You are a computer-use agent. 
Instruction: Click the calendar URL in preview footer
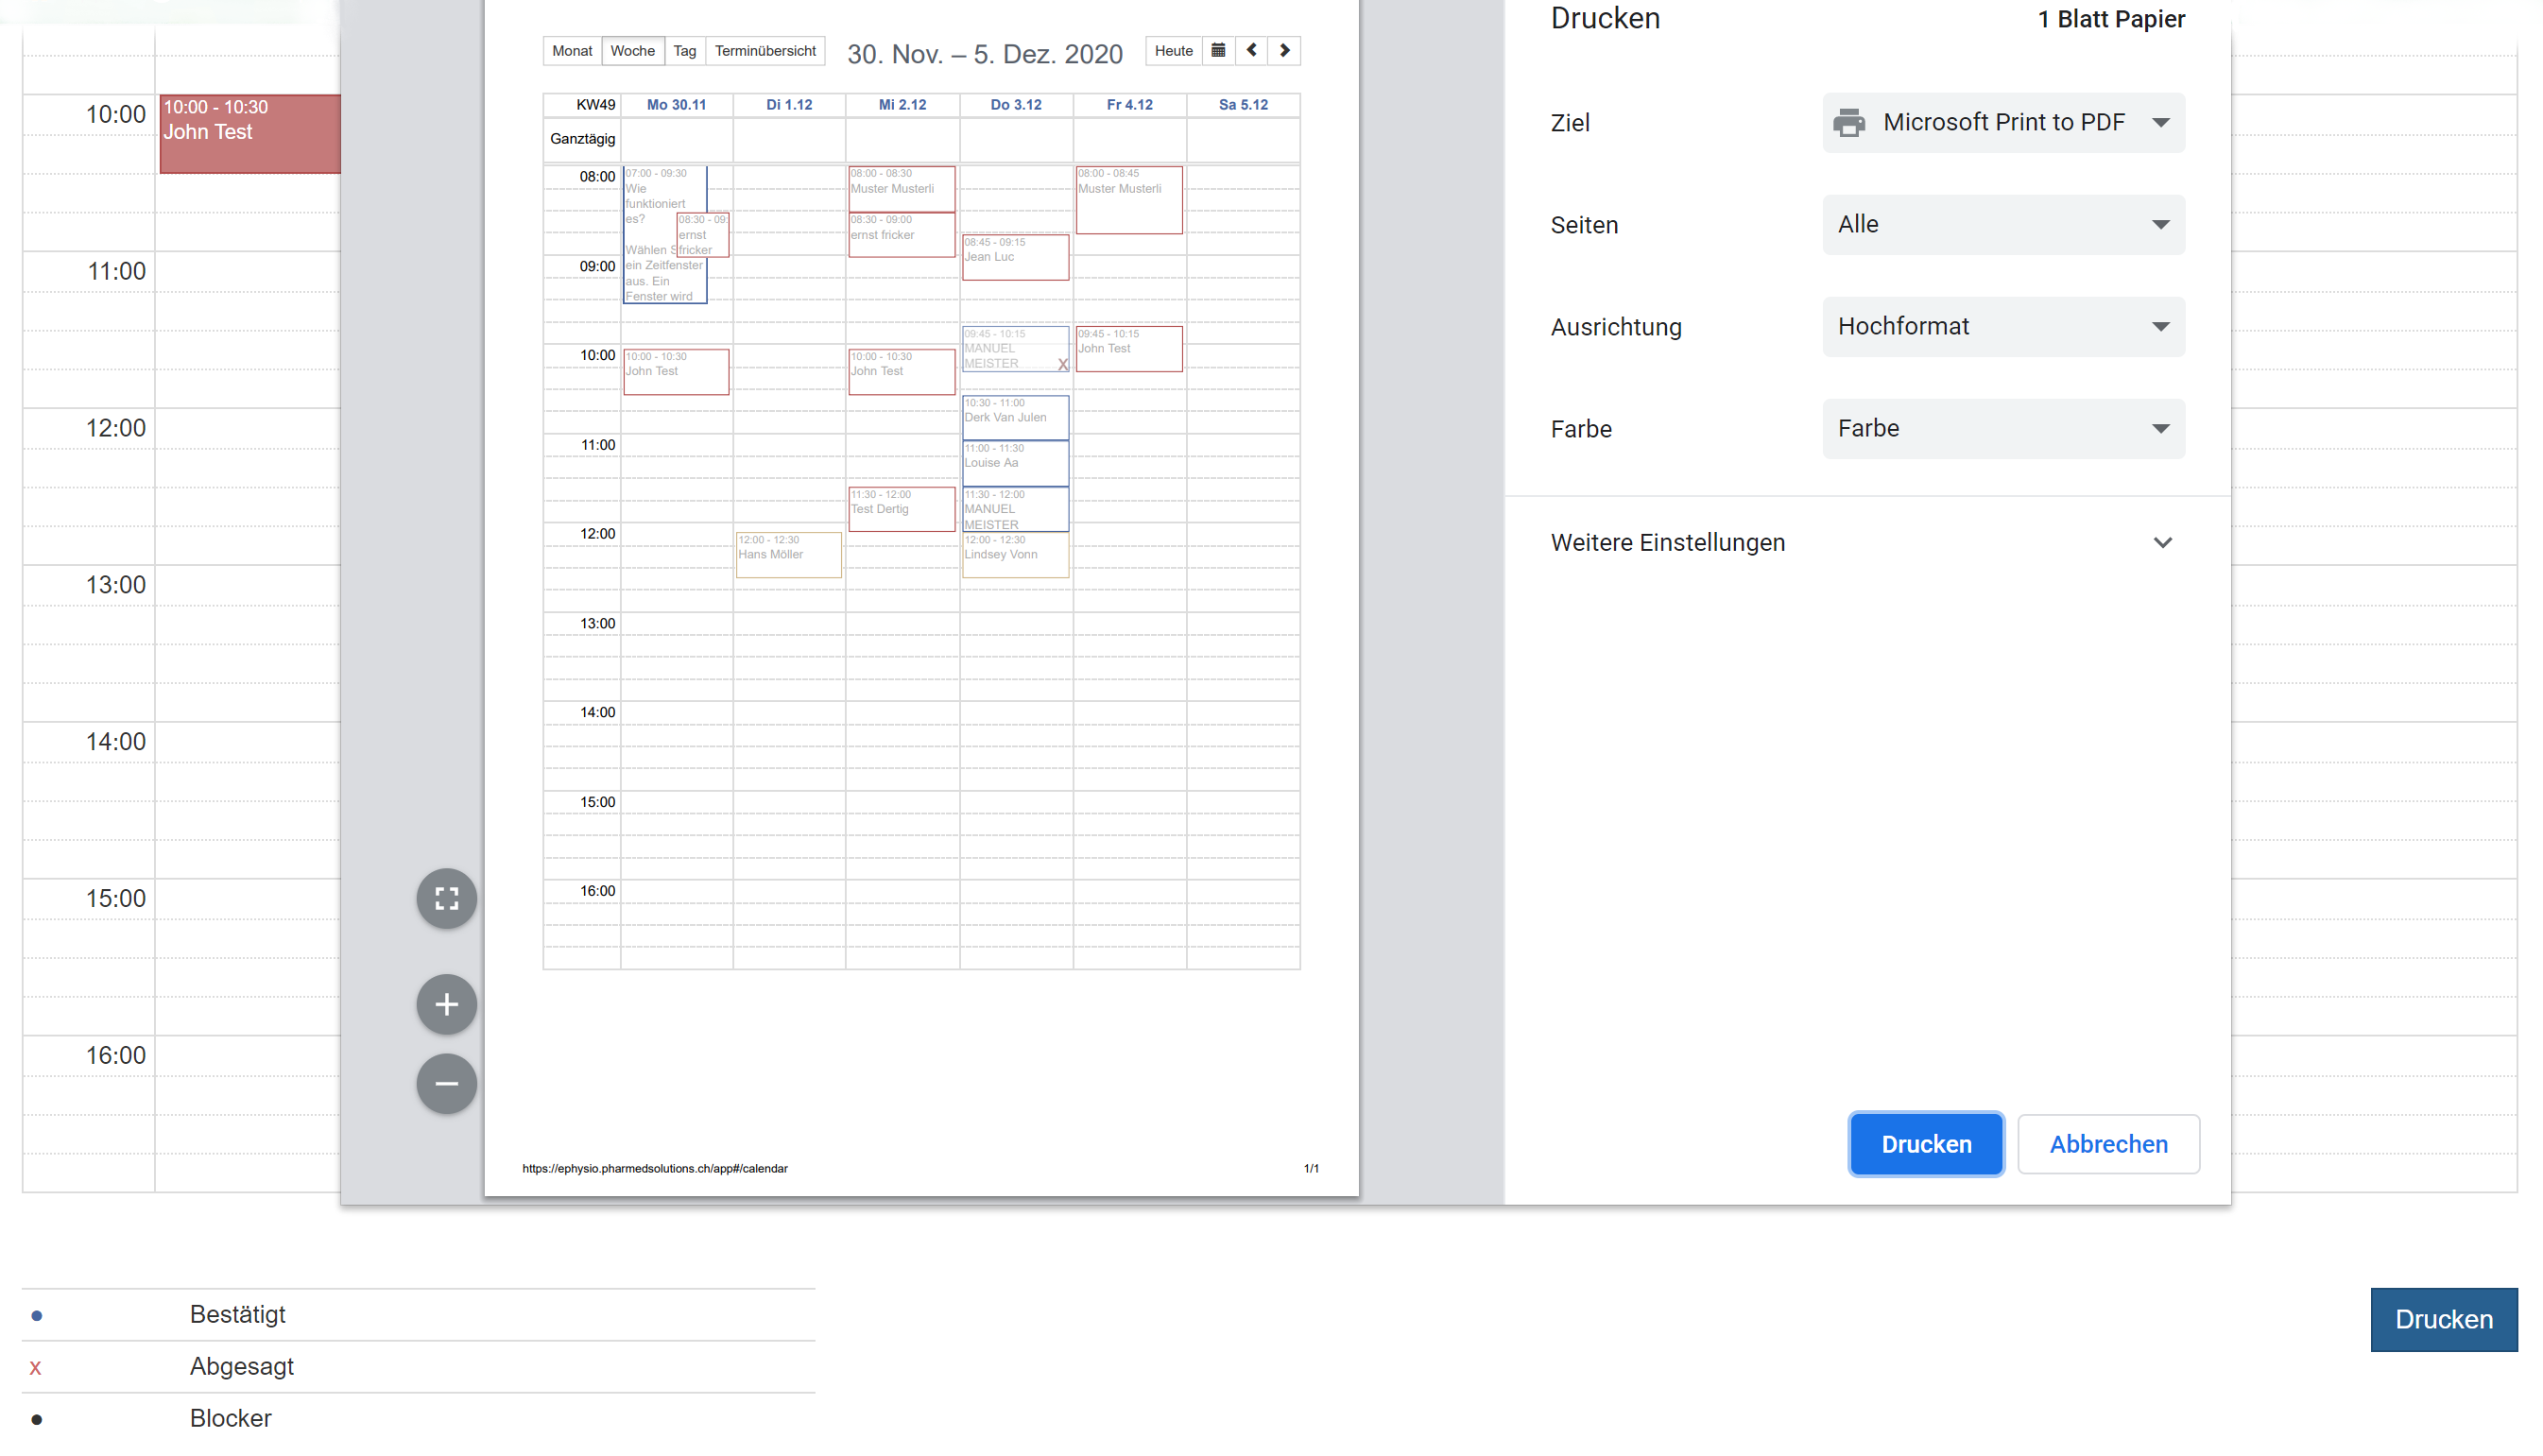(654, 1168)
